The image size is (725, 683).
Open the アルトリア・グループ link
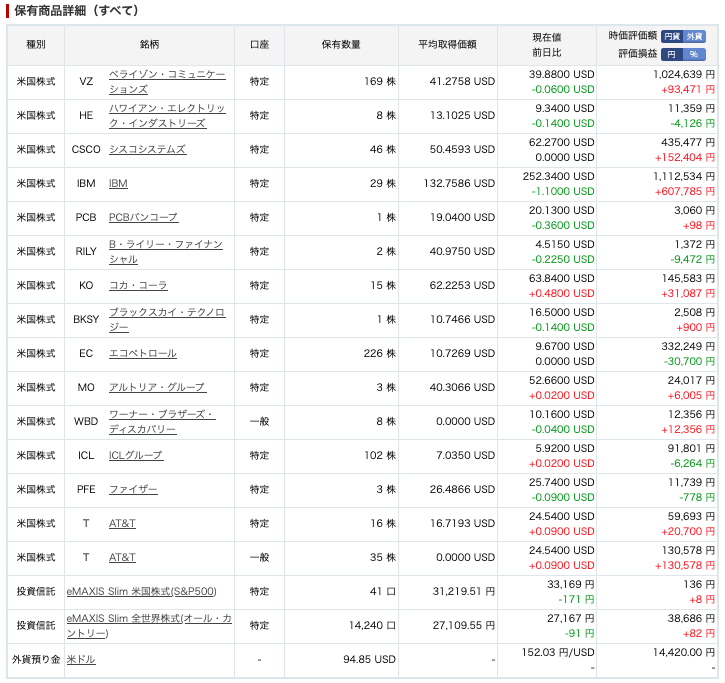[157, 388]
